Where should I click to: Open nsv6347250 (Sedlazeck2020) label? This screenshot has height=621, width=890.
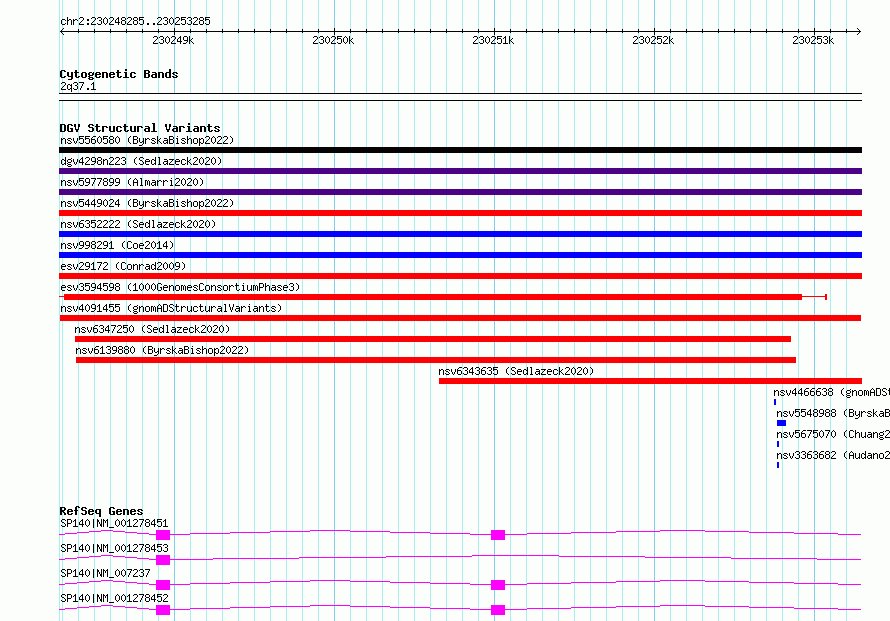coord(152,329)
